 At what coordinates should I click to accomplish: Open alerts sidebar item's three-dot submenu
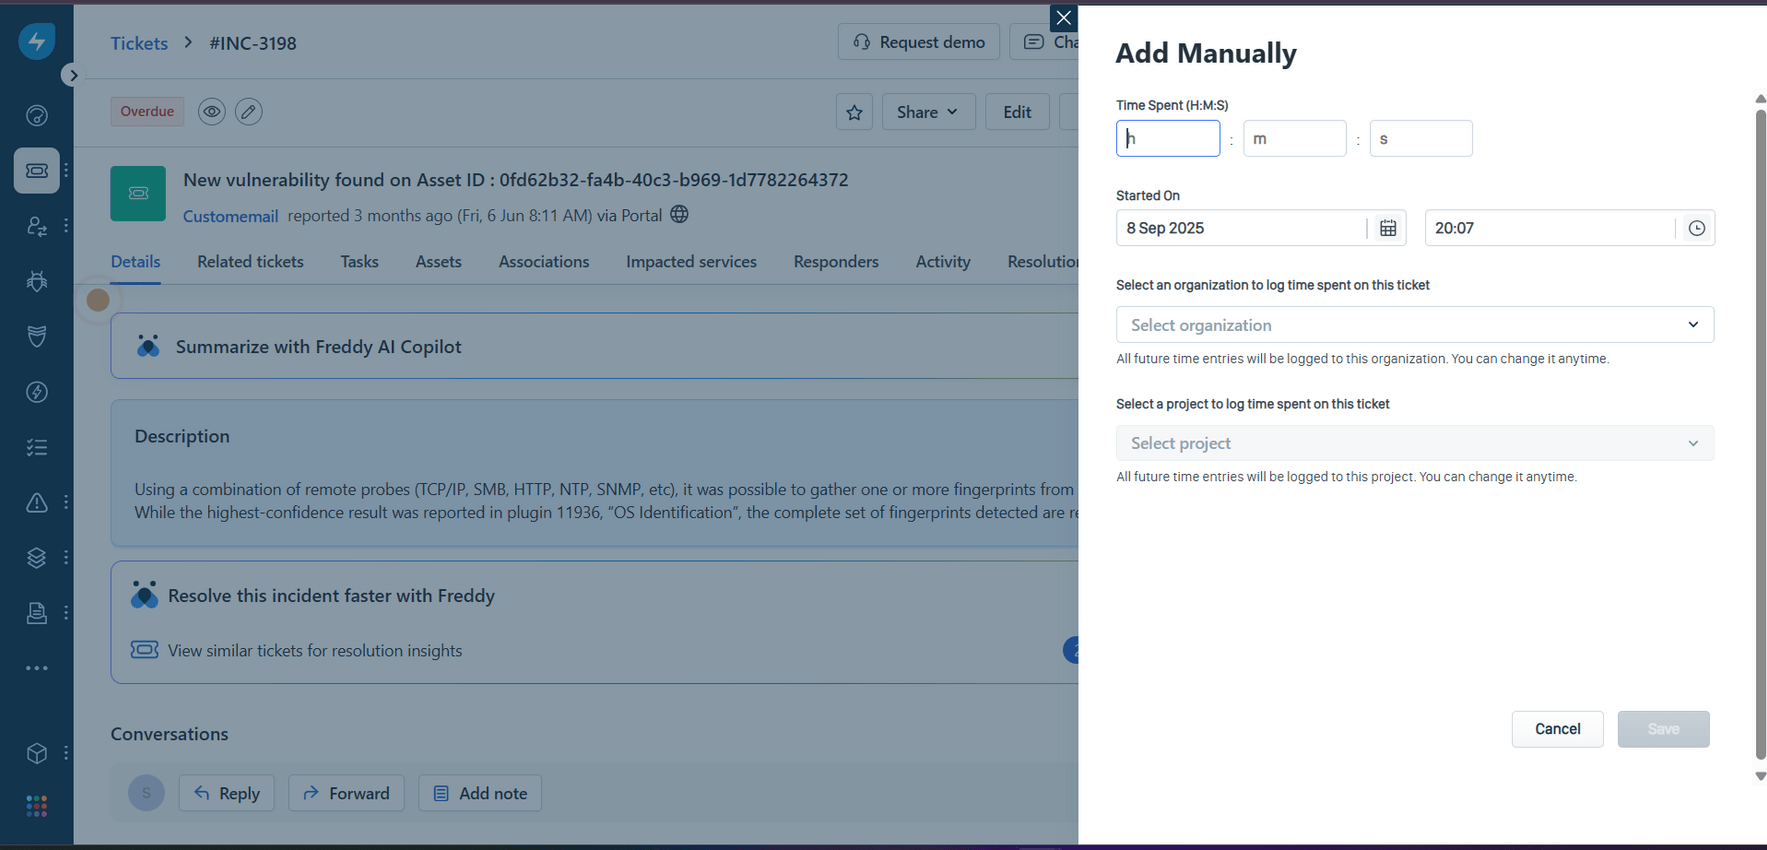(66, 502)
